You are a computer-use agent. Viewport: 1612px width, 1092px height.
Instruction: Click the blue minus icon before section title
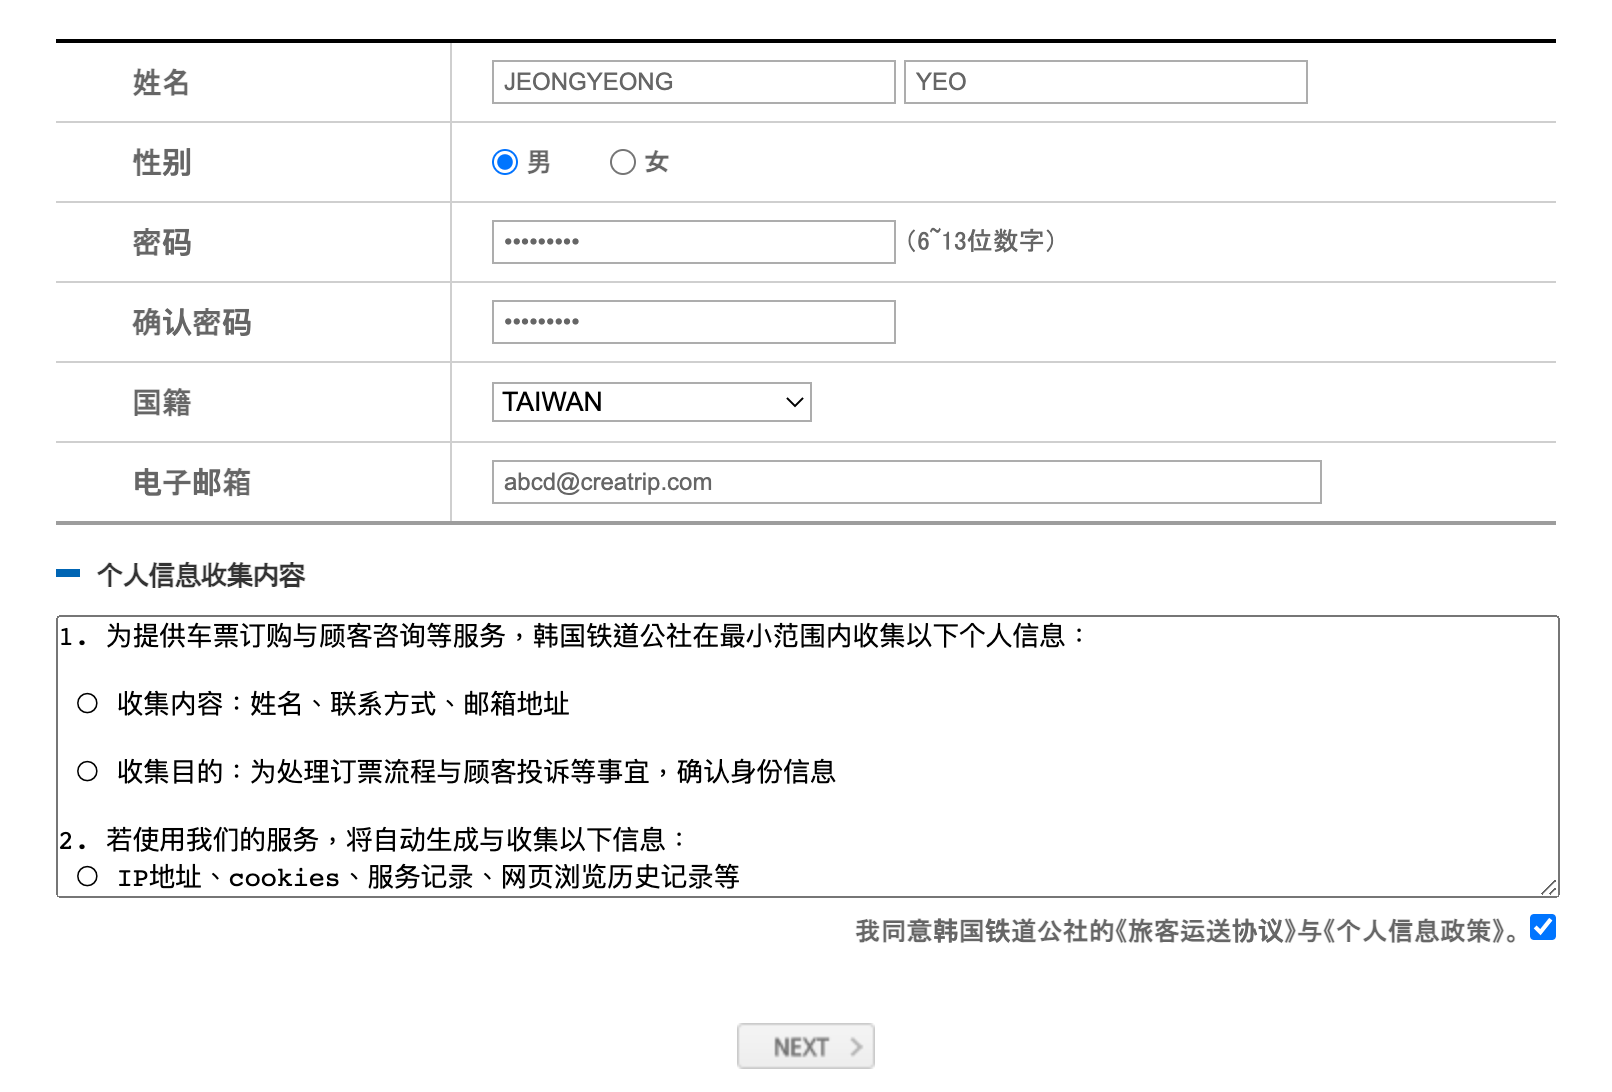tap(68, 573)
